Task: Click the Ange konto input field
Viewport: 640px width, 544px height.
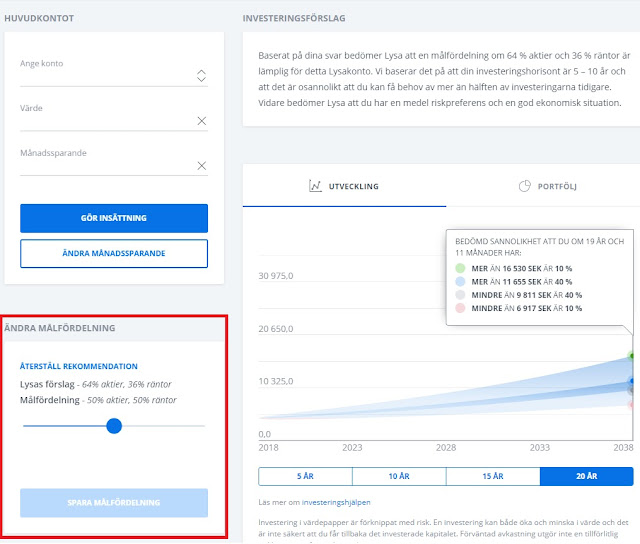Action: tap(114, 71)
